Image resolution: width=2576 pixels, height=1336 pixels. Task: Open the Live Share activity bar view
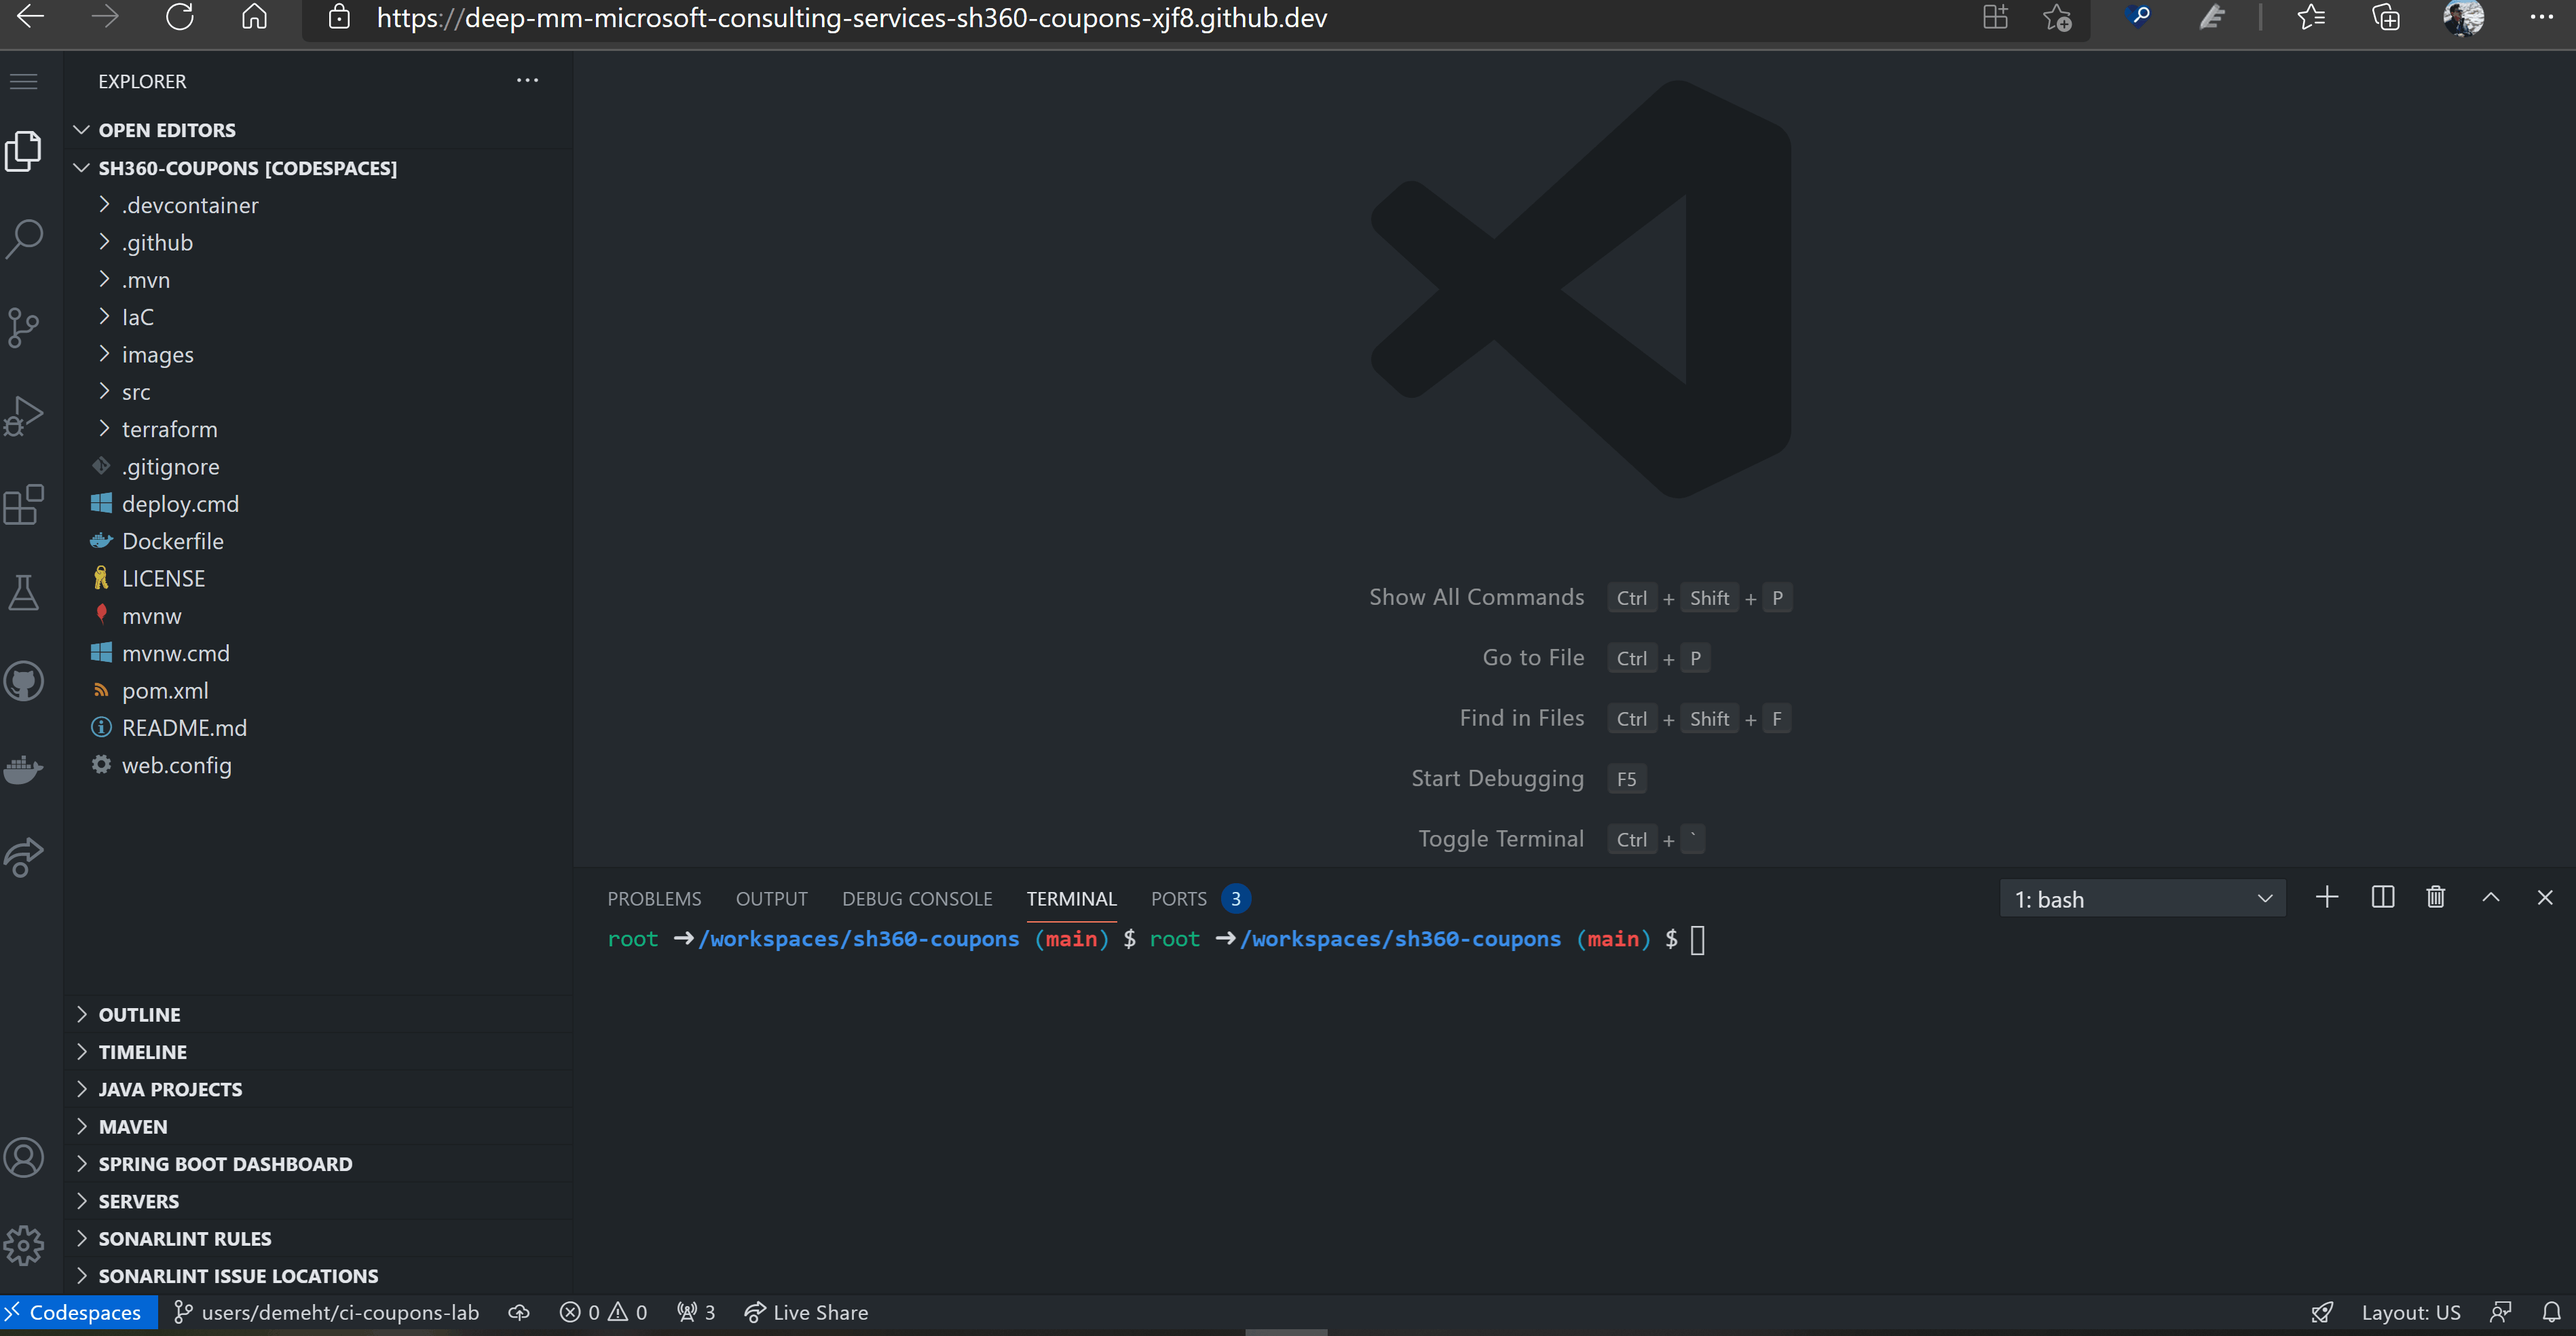(24, 857)
